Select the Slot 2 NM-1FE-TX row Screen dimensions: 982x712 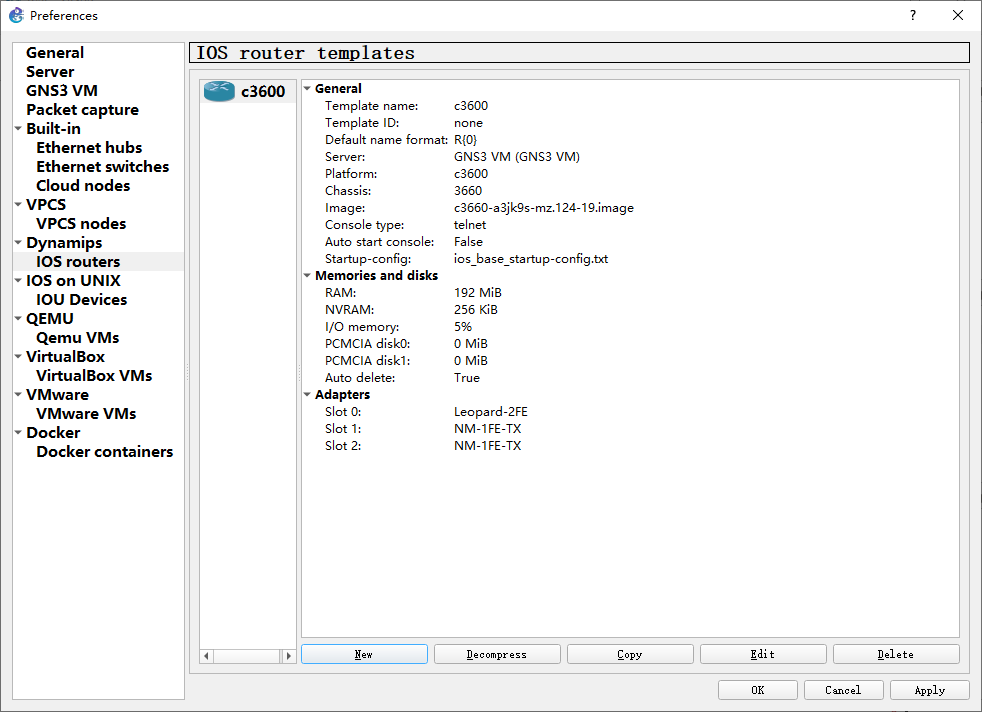click(x=630, y=445)
